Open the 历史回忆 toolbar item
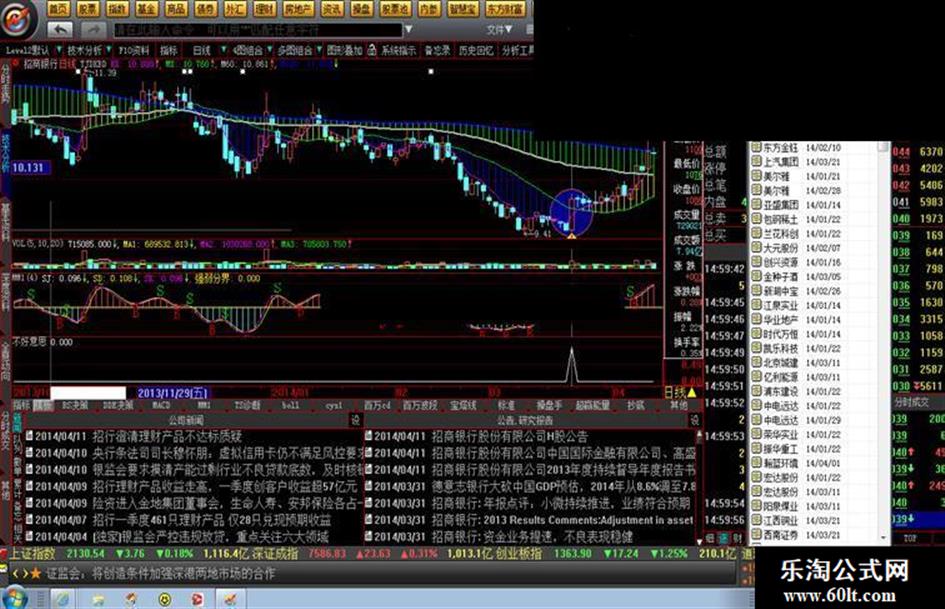Screen dimensions: 945x609 (476, 51)
